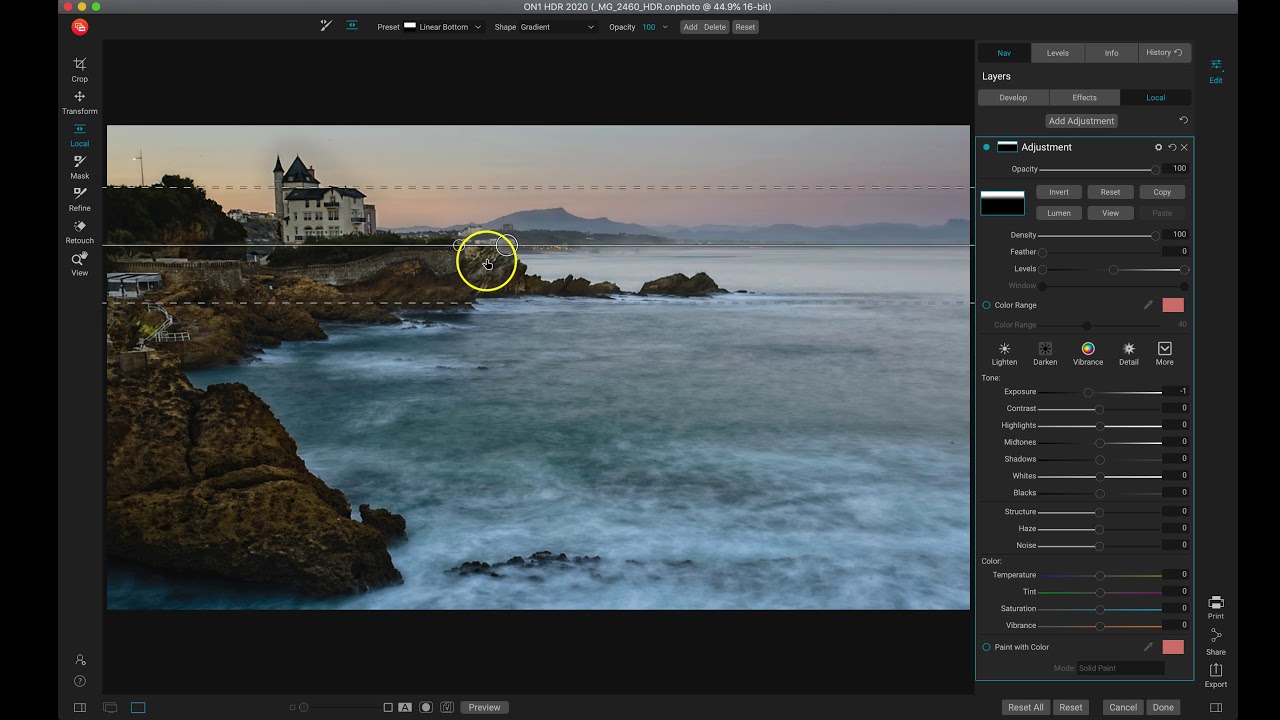The height and width of the screenshot is (720, 1280).
Task: Click the ON1 logo icon
Action: (80, 27)
